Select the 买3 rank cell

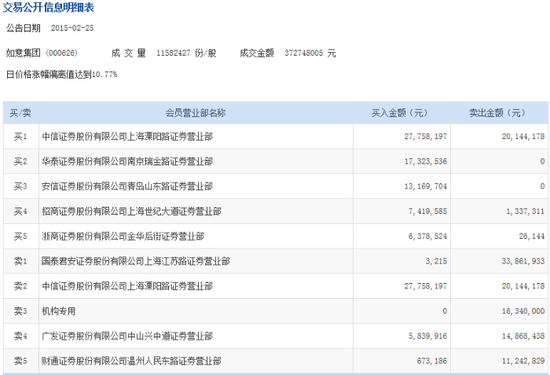(20, 186)
